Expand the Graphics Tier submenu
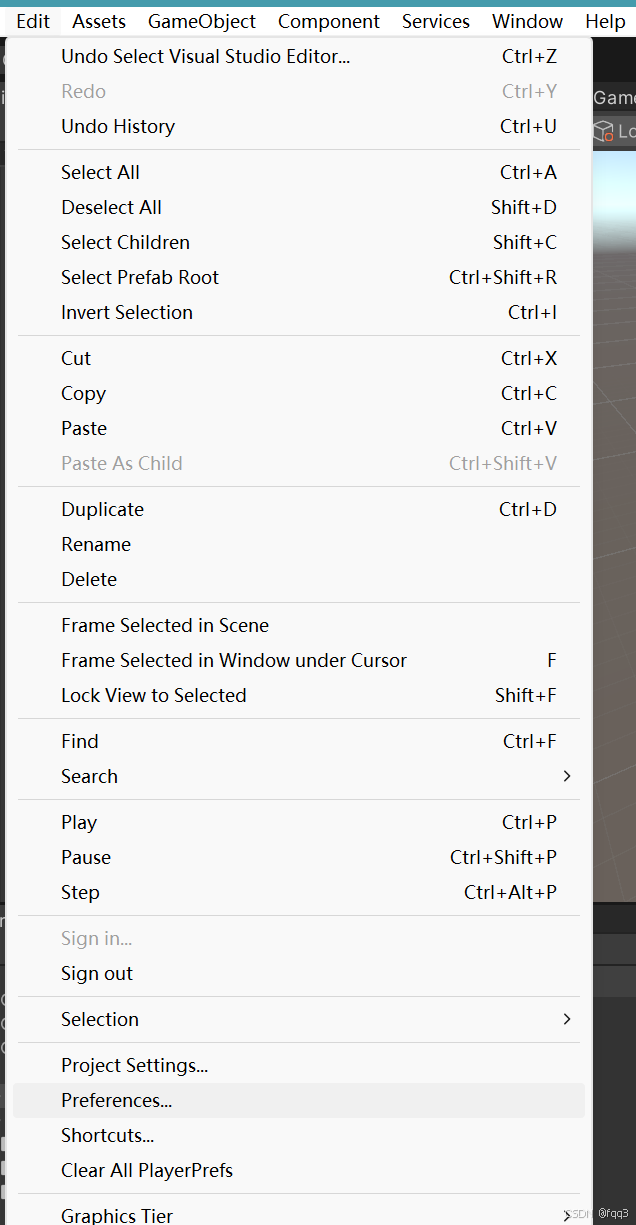This screenshot has width=636, height=1225. pyautogui.click(x=117, y=1215)
